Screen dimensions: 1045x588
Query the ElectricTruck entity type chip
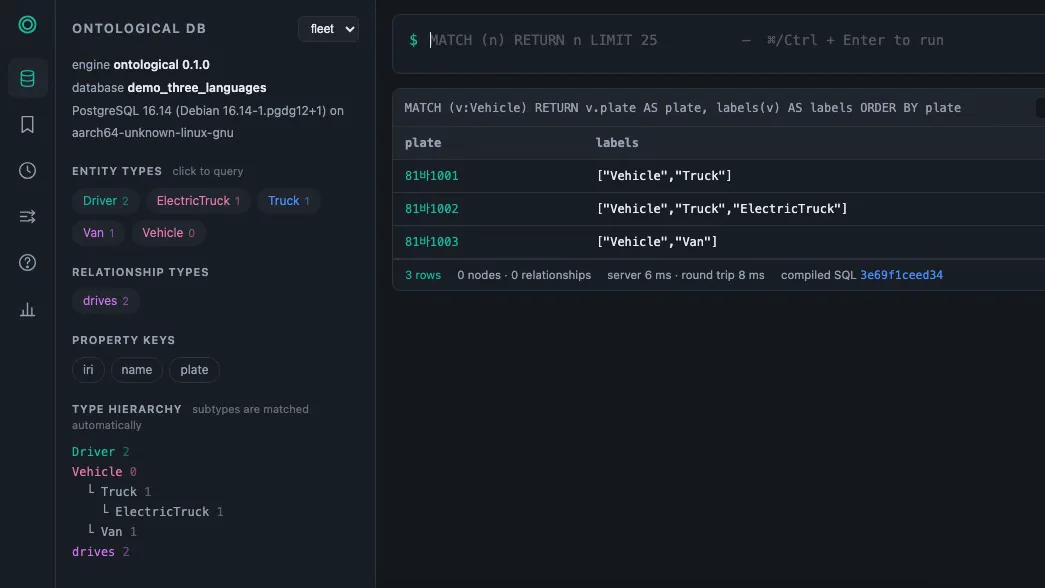point(198,201)
